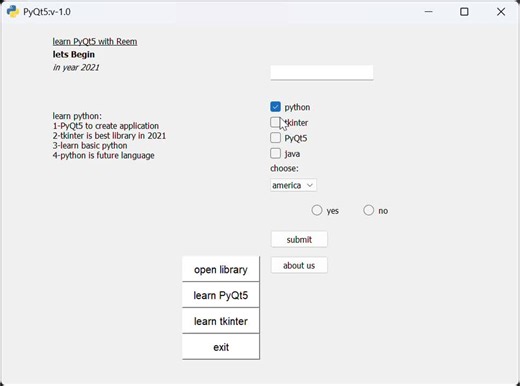Click the learn PyQt5 button
This screenshot has height=386, width=520.
221,295
